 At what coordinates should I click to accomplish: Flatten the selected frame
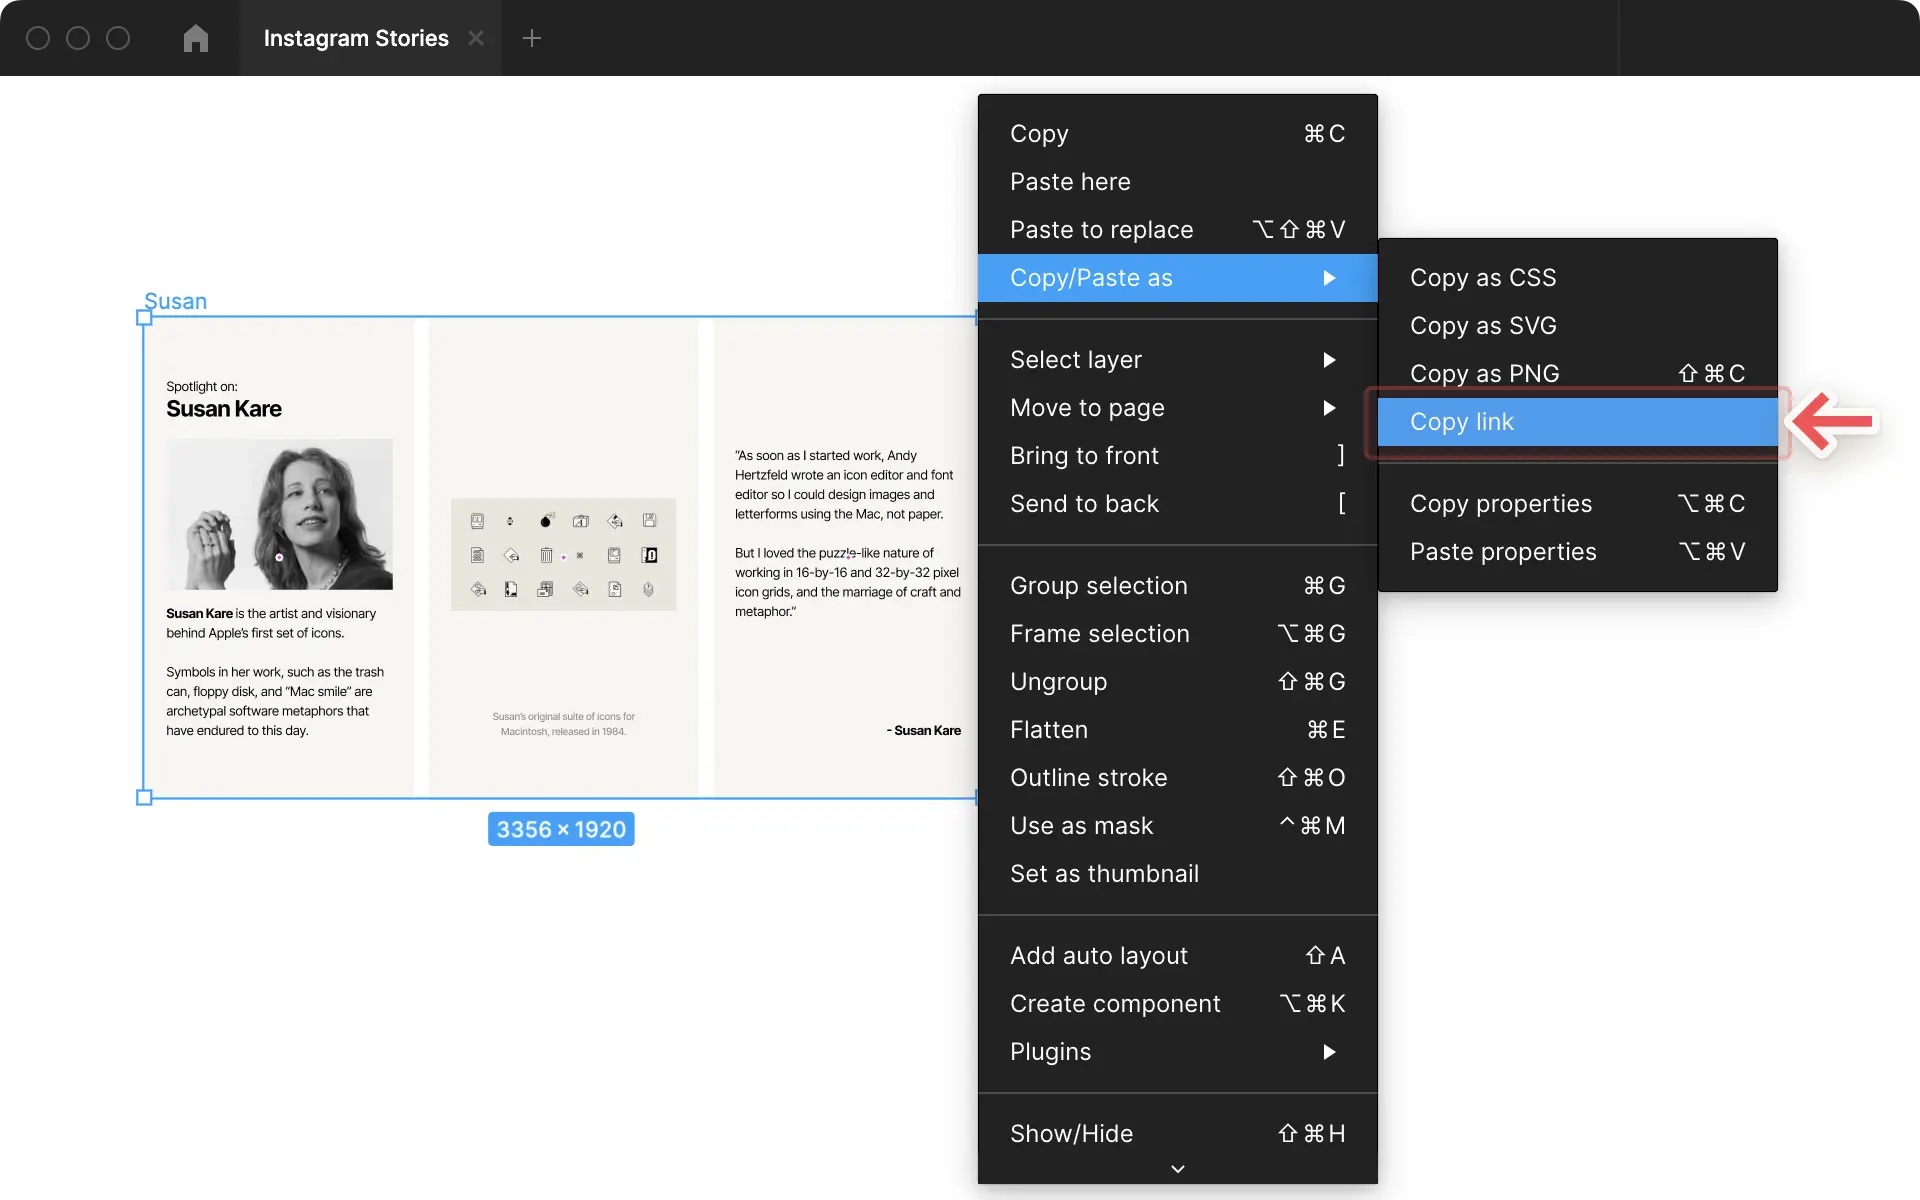click(1049, 729)
